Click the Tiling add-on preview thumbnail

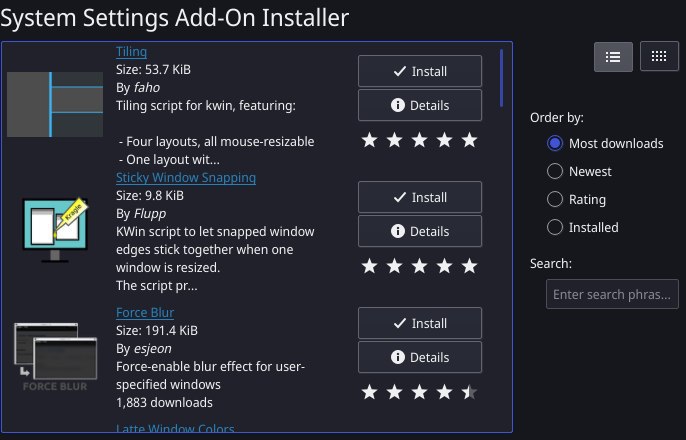(x=55, y=105)
